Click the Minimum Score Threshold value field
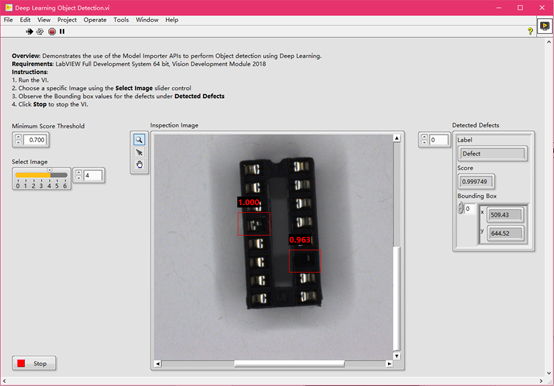The width and height of the screenshot is (554, 386). pyautogui.click(x=35, y=140)
